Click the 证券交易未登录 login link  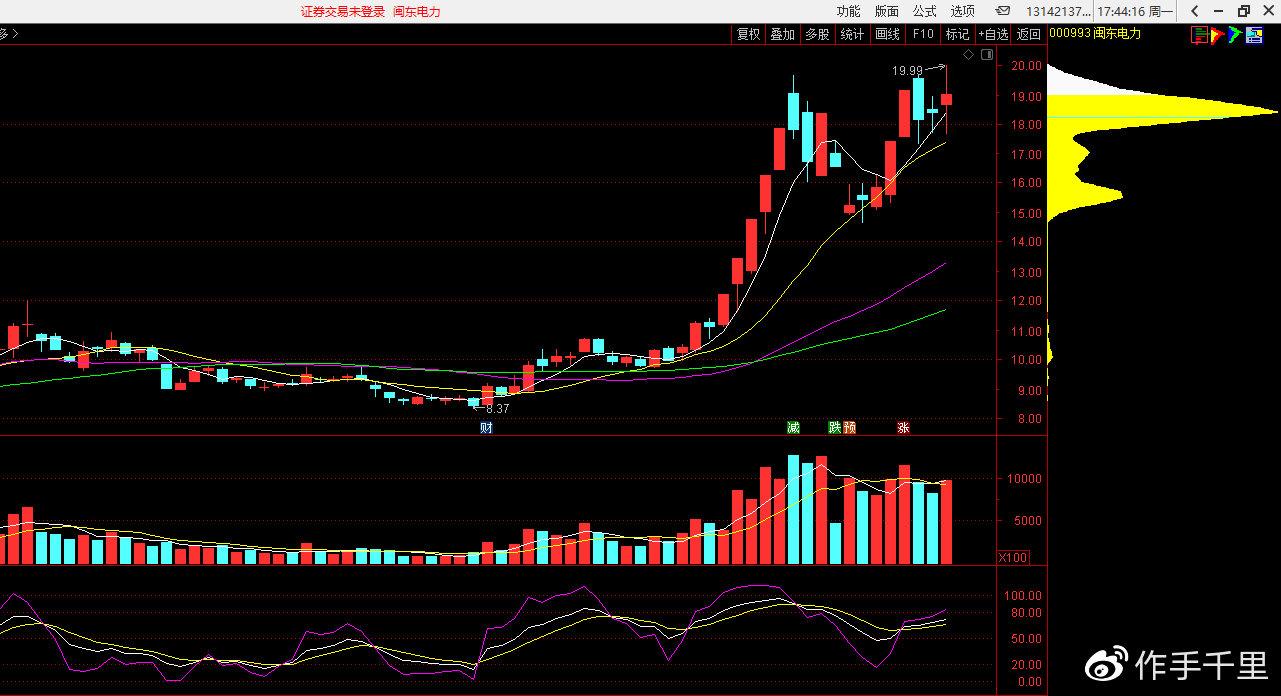tap(342, 12)
